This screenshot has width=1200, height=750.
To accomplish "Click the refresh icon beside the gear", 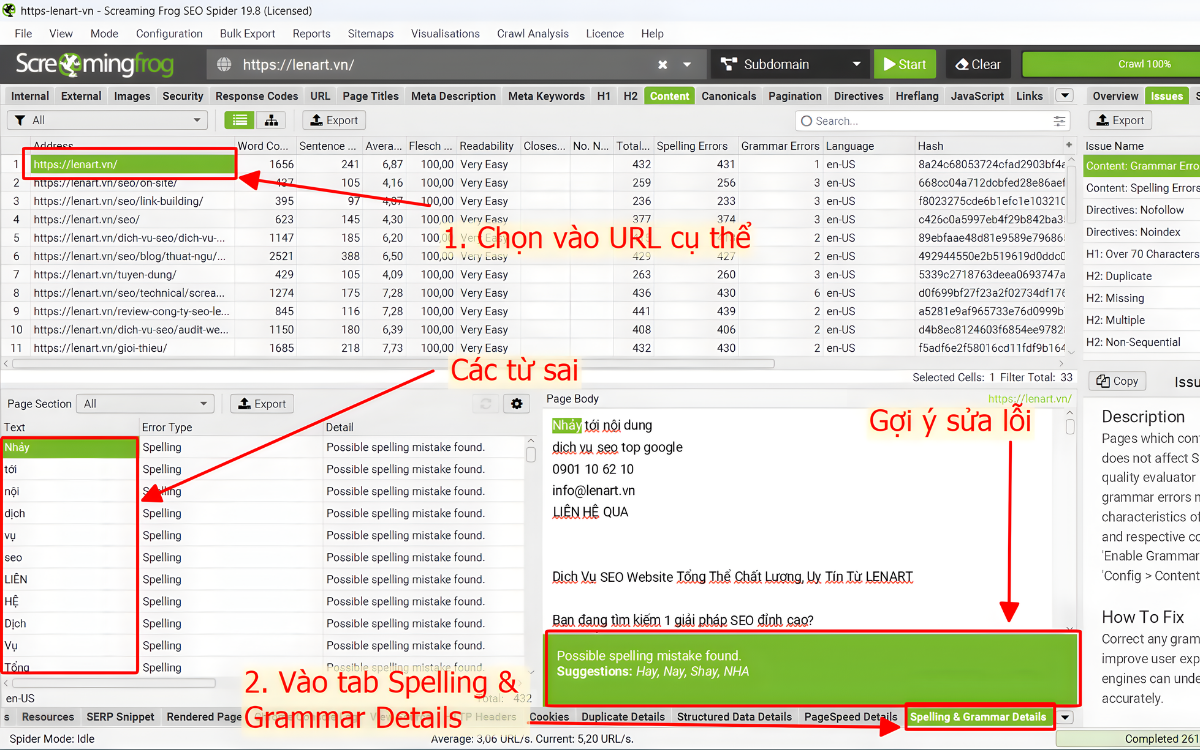I will [x=487, y=404].
